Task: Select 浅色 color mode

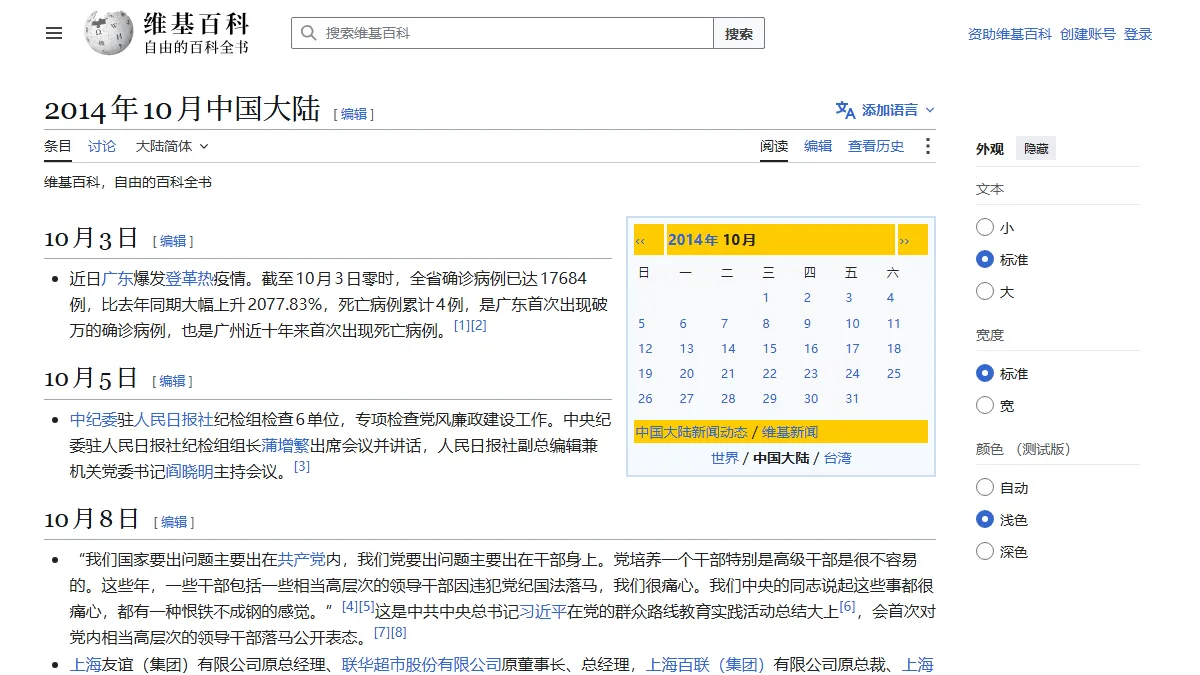Action: pos(985,519)
